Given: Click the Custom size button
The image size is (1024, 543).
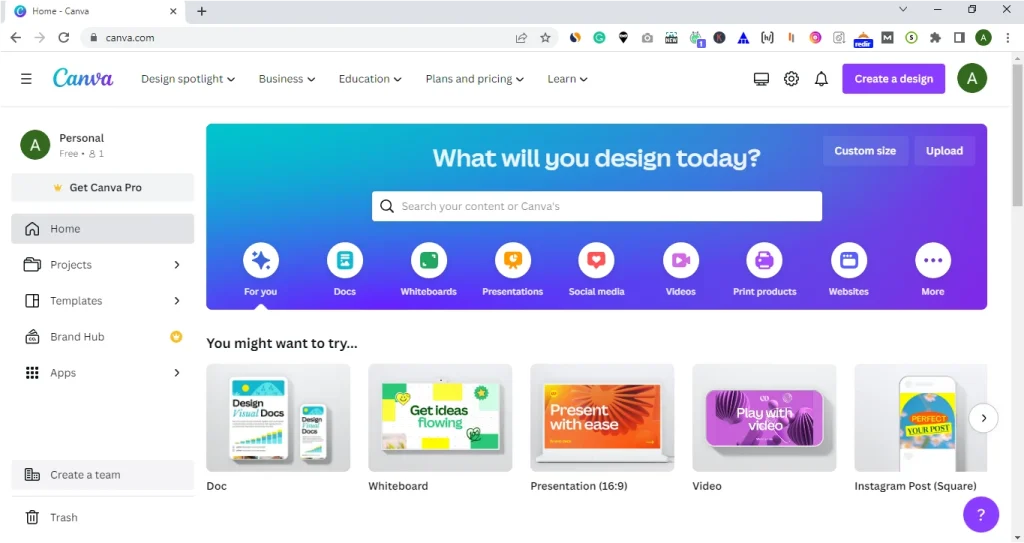Looking at the screenshot, I should tap(865, 151).
